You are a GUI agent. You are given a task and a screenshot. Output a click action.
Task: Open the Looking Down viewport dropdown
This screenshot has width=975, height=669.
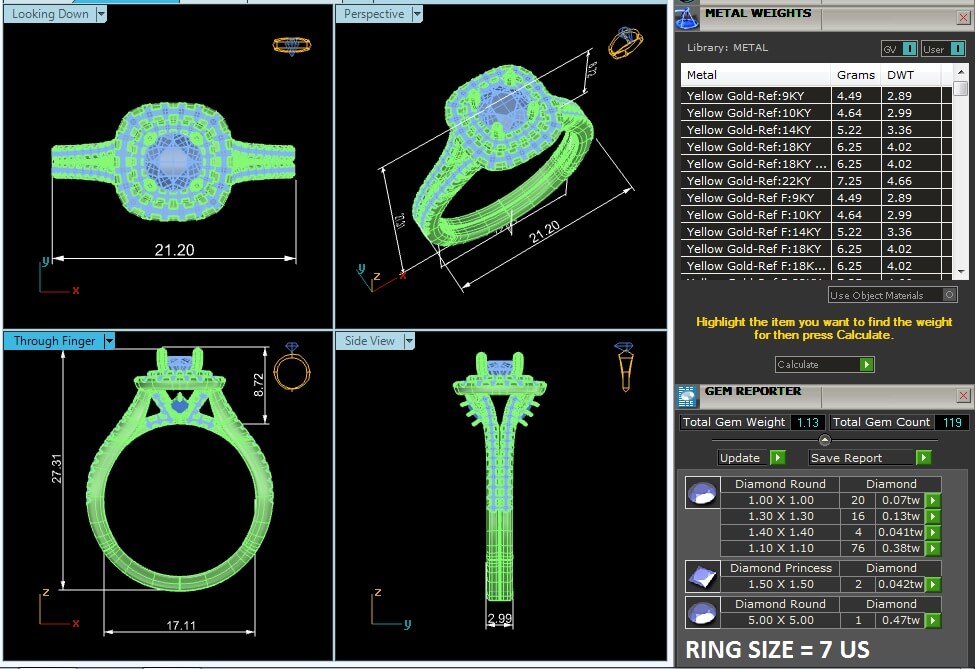point(101,14)
